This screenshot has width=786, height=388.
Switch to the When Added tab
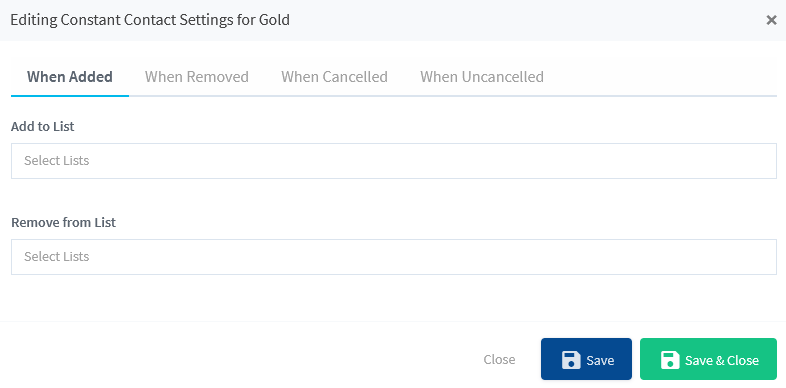coord(70,77)
